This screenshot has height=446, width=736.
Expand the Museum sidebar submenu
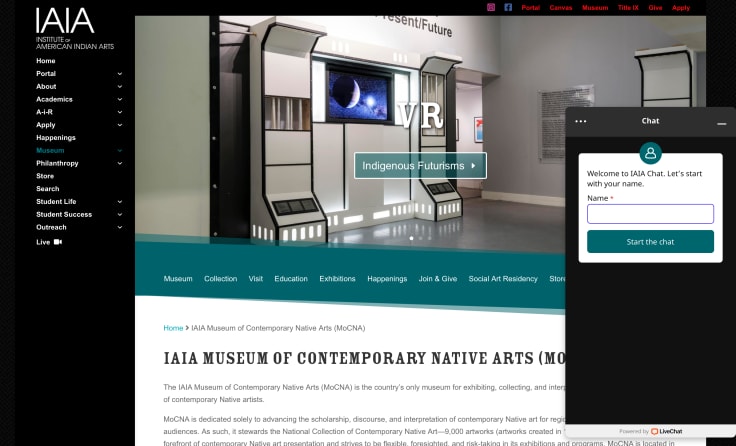pos(120,150)
